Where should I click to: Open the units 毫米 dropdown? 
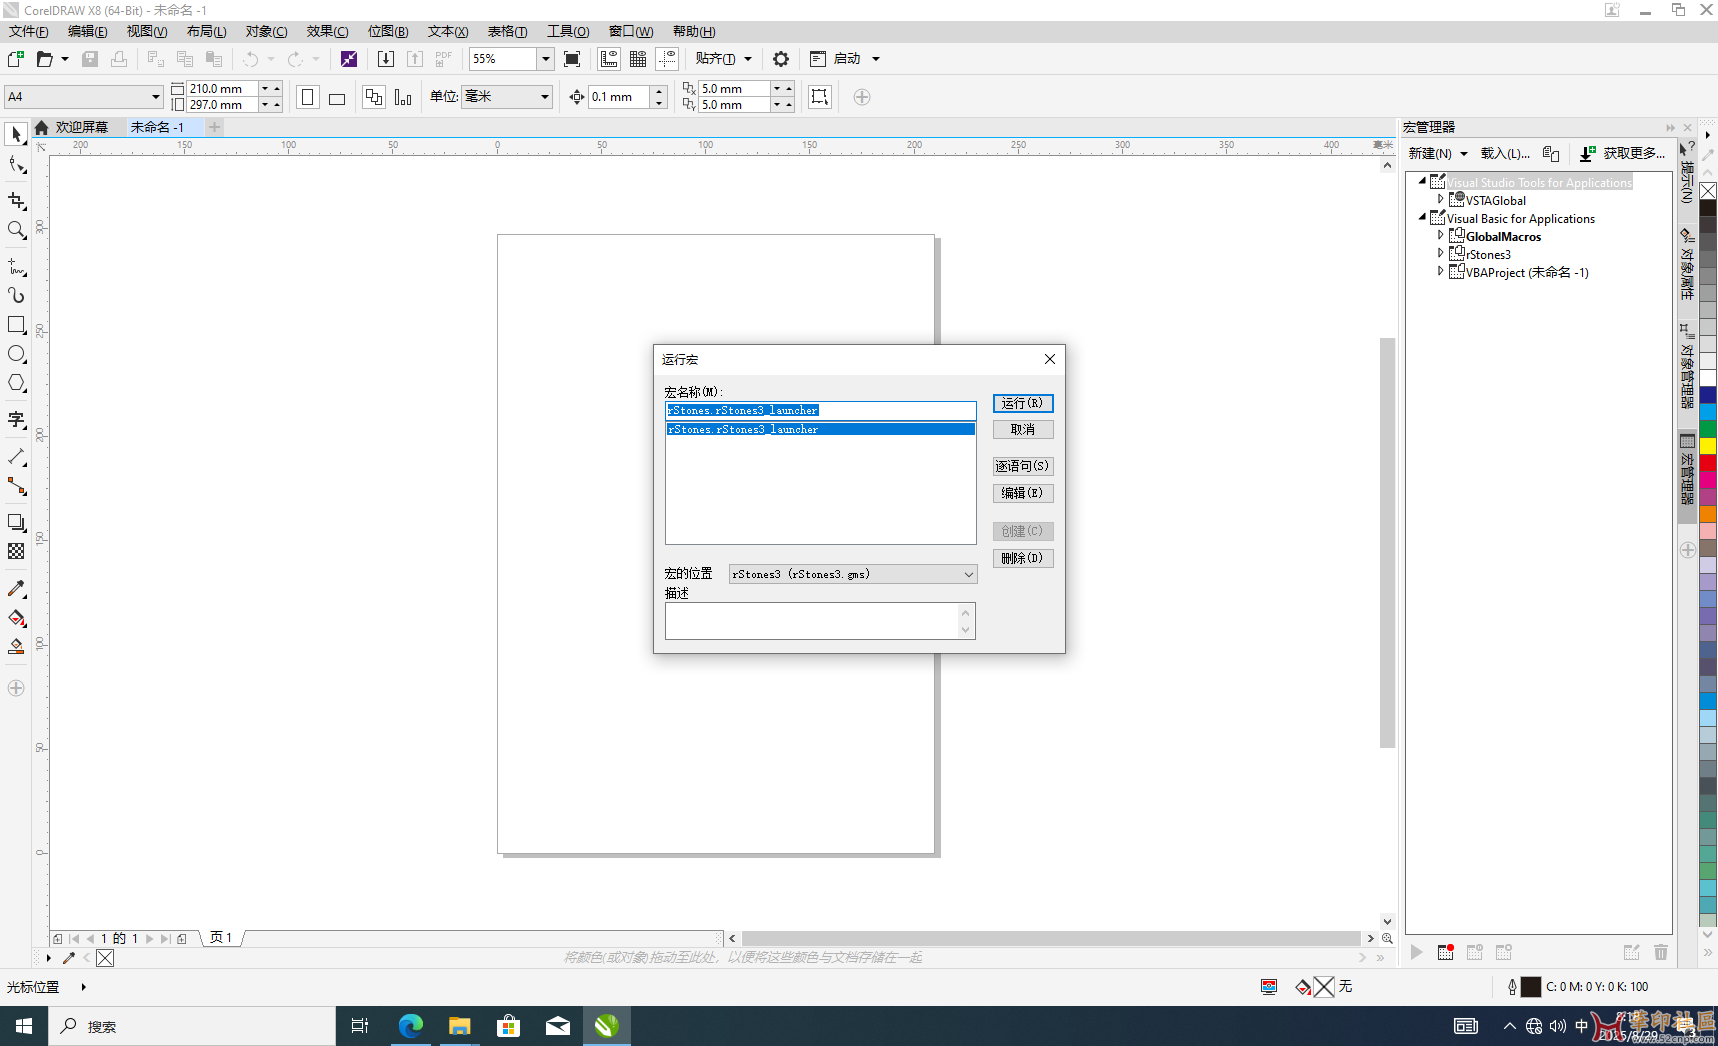coord(545,97)
